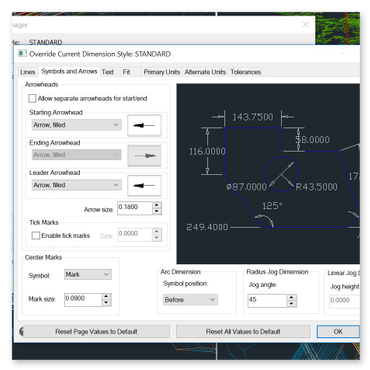Screen dimensions: 370x370
Task: Close the Dimension Style Manager window behind
Action: tap(306, 24)
